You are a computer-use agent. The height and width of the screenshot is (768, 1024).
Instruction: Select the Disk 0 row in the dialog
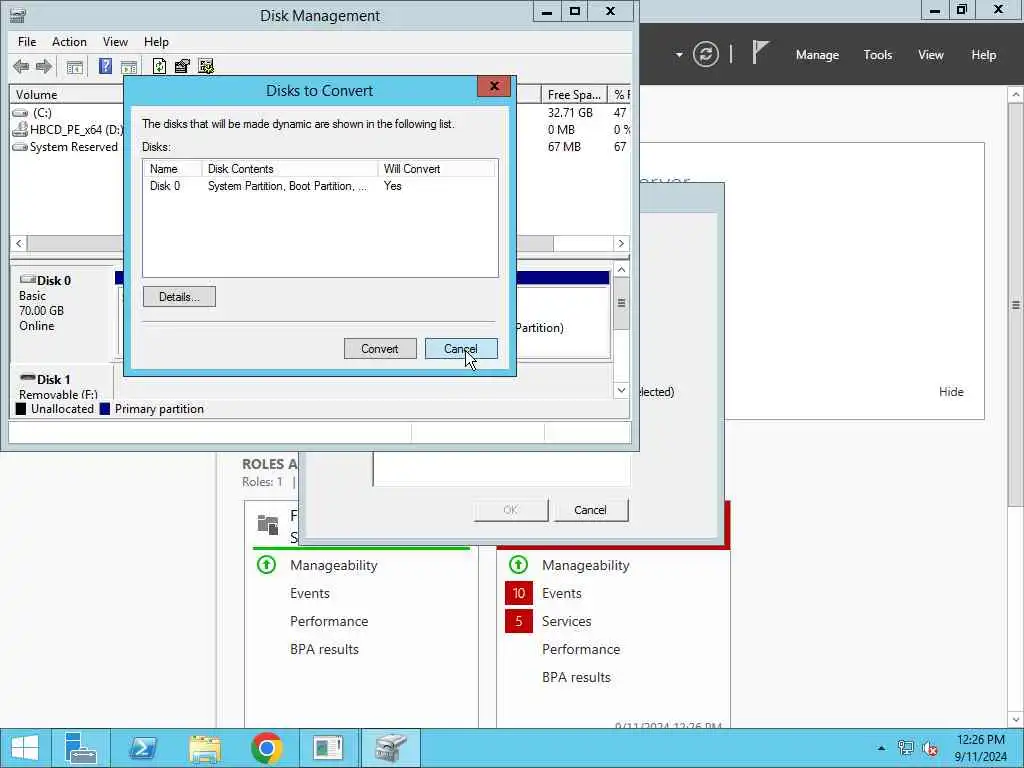tap(320, 186)
